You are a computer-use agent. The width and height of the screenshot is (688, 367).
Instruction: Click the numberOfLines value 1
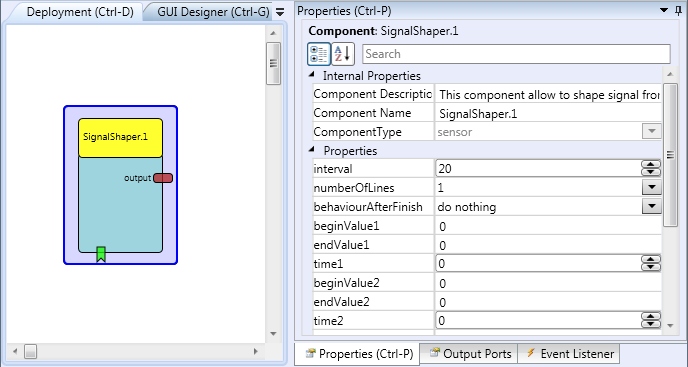441,188
